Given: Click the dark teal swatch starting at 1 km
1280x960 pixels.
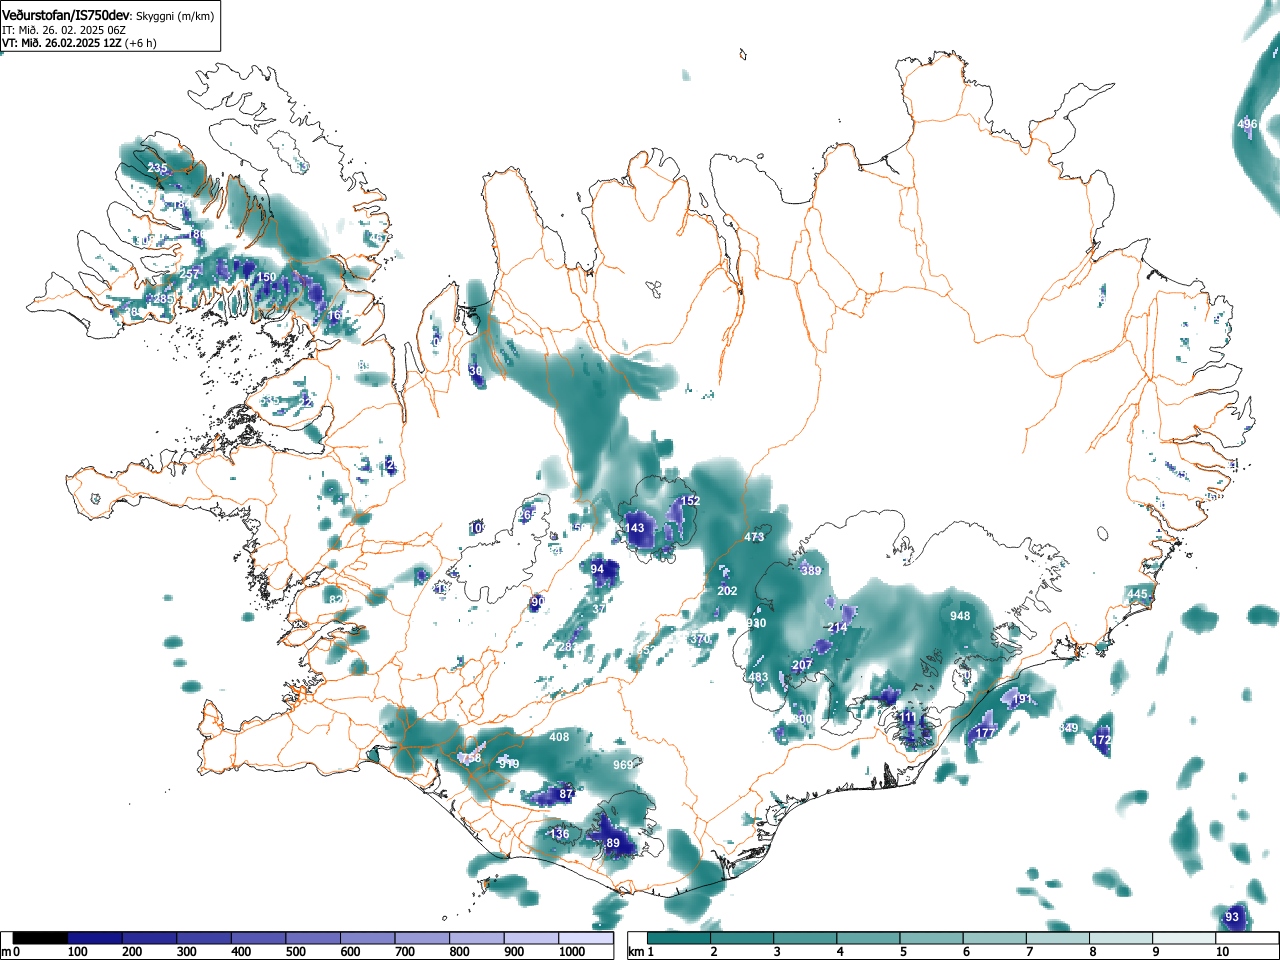Looking at the screenshot, I should (x=680, y=938).
